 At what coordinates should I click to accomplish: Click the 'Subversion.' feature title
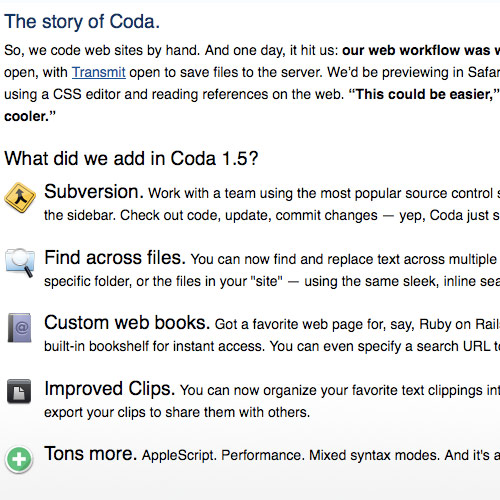tap(94, 192)
